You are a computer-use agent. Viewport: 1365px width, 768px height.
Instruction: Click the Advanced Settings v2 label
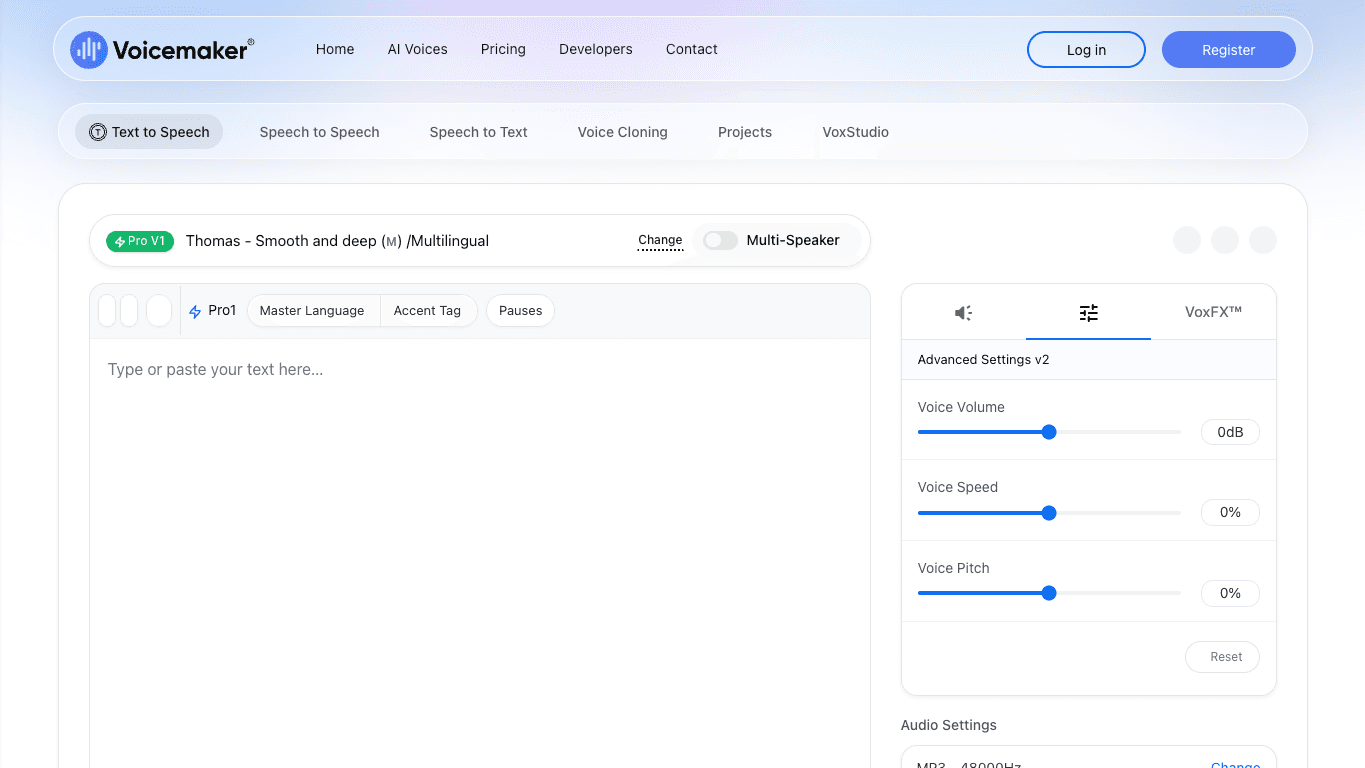[x=983, y=360]
